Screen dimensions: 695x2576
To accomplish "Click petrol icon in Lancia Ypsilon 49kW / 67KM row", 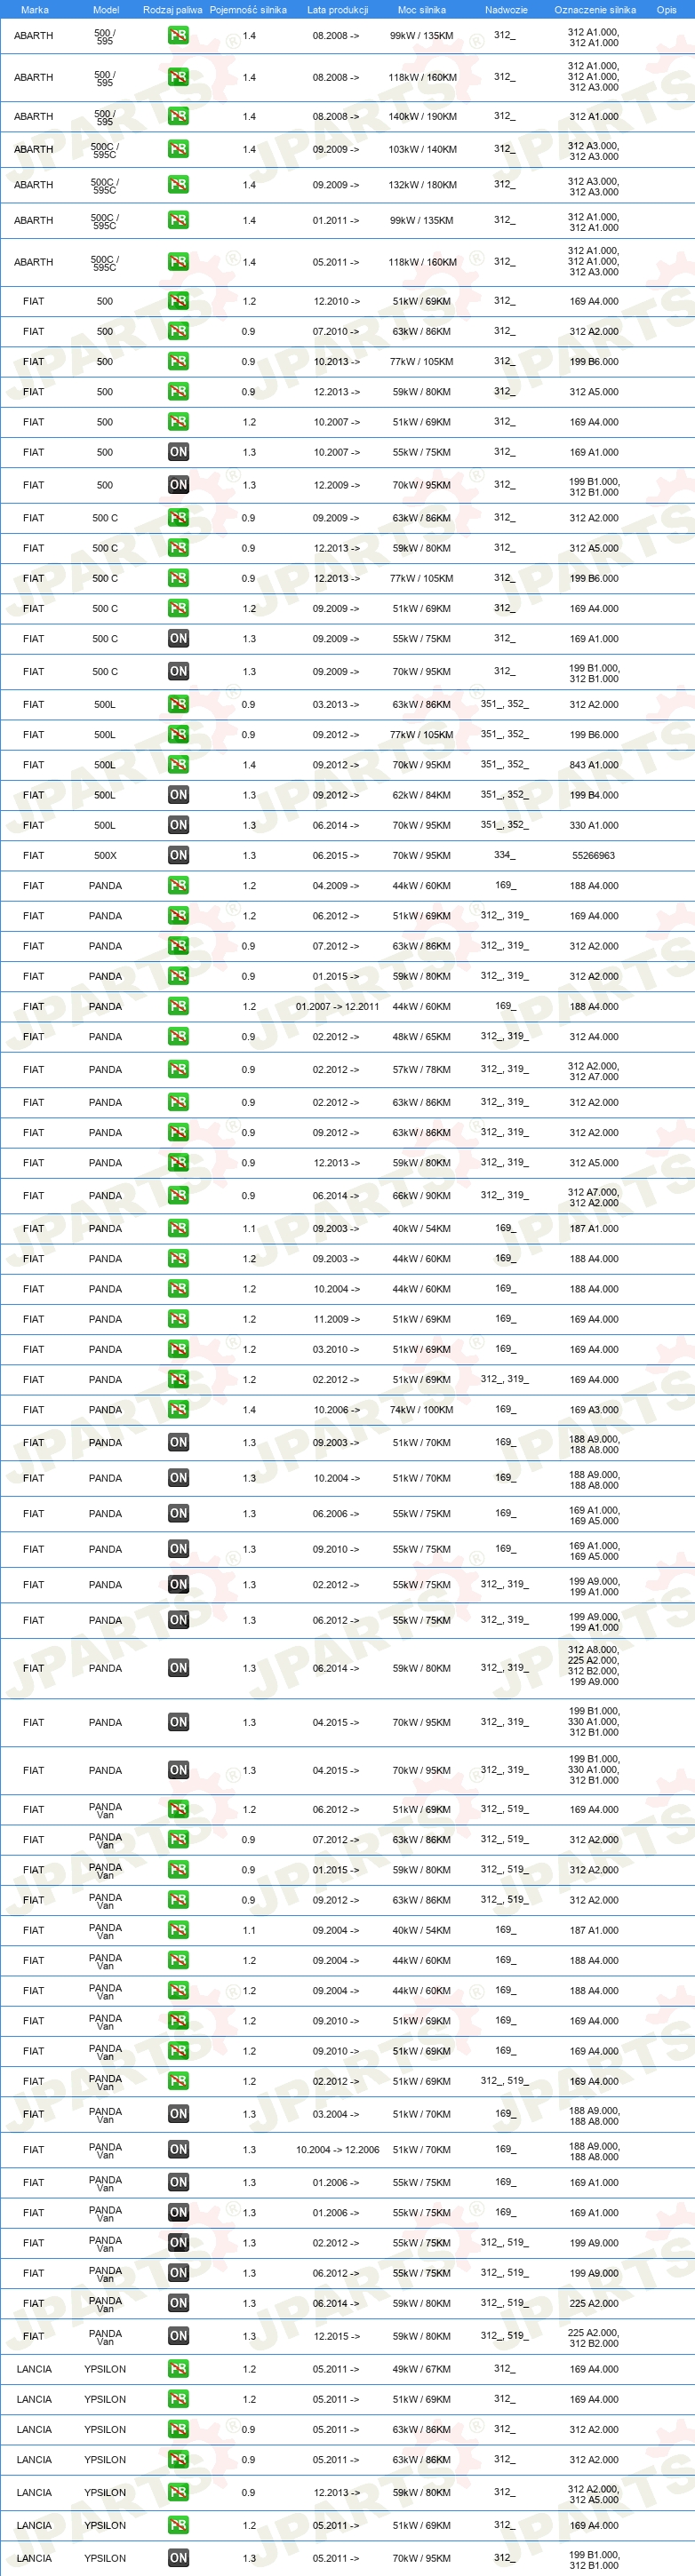I will point(178,2369).
